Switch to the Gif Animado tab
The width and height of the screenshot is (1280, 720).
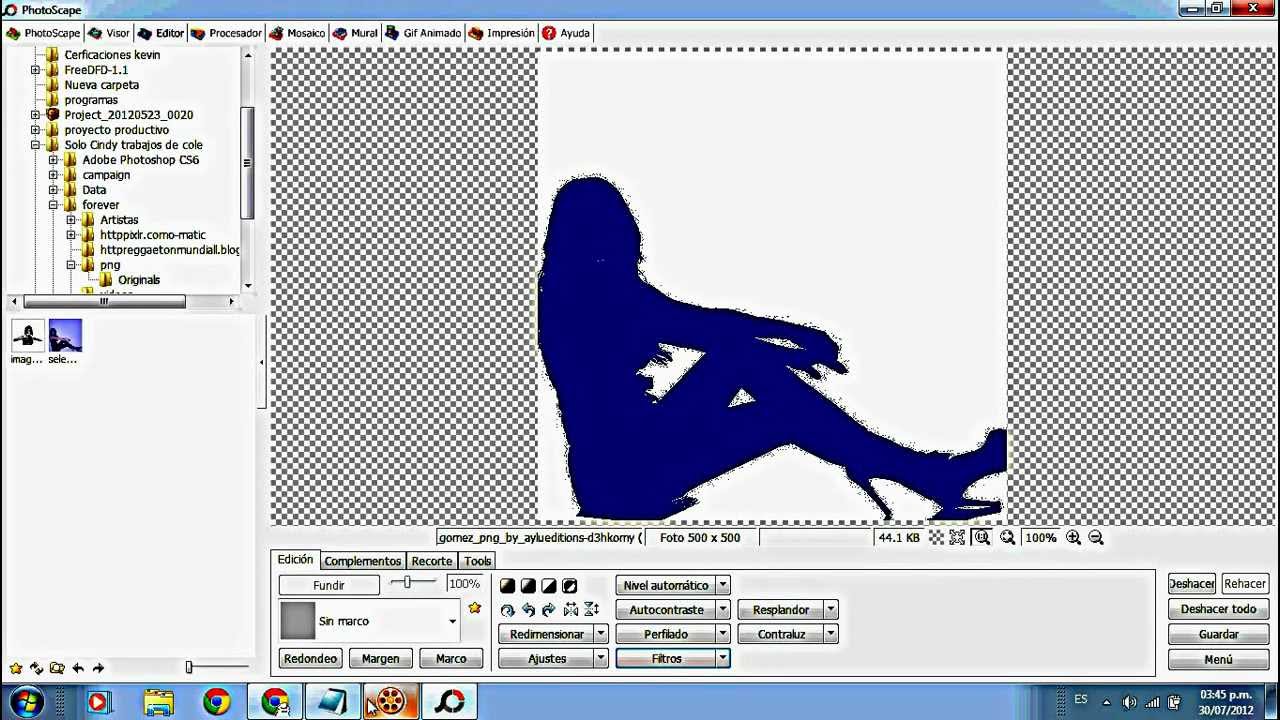[423, 33]
